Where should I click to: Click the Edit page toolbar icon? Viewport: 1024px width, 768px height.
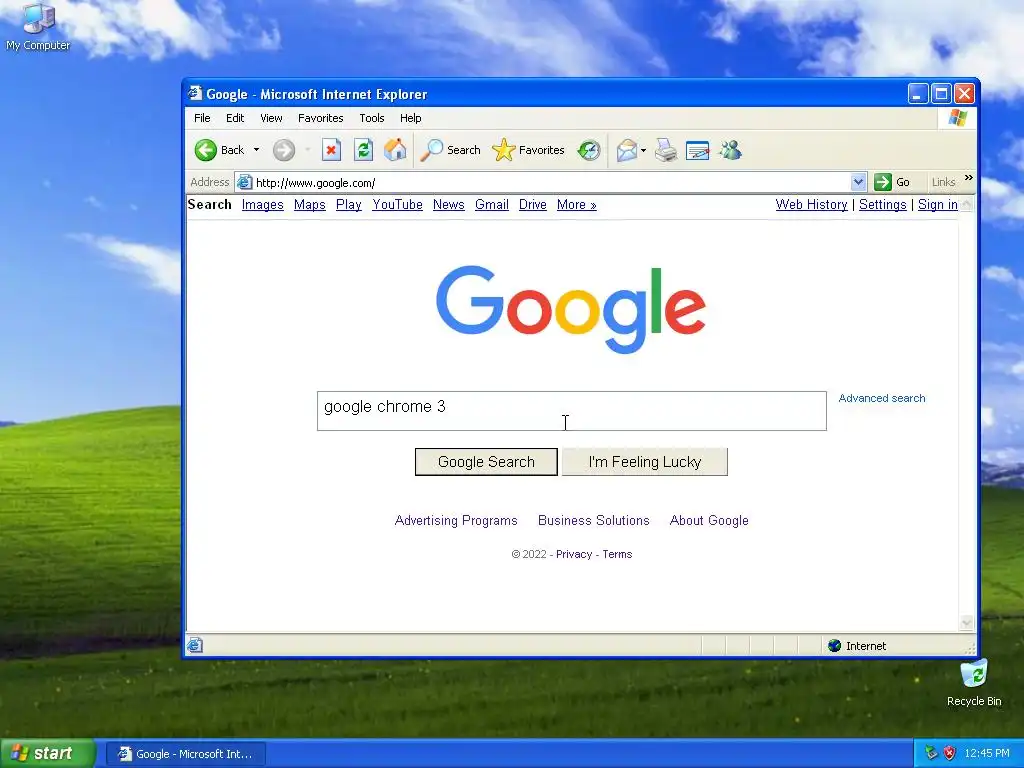tap(697, 151)
